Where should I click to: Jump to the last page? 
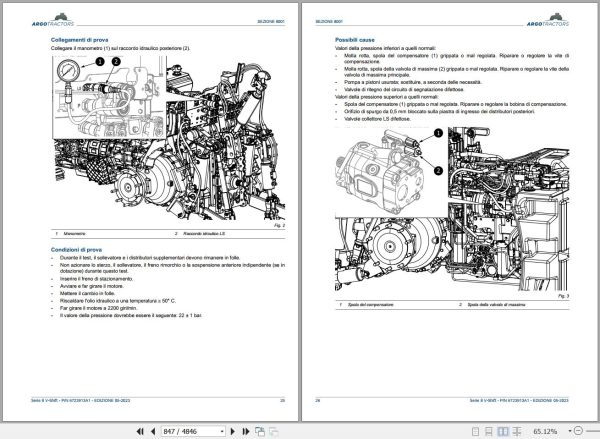246,431
